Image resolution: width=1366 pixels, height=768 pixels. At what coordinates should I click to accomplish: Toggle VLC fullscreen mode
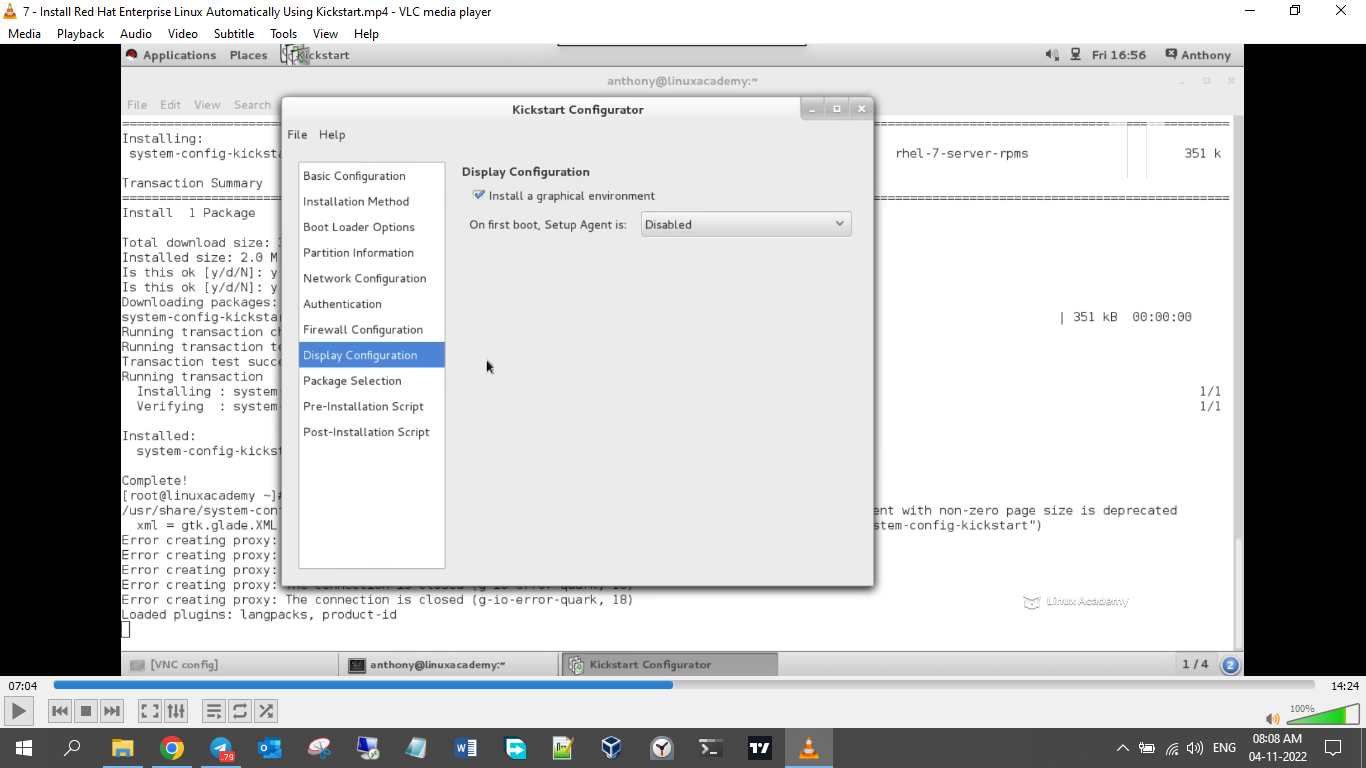(x=150, y=711)
